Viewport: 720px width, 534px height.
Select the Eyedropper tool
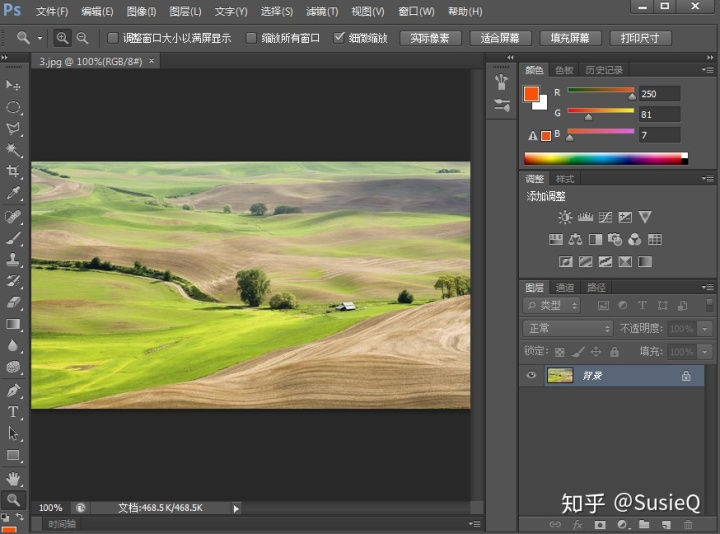coord(13,192)
